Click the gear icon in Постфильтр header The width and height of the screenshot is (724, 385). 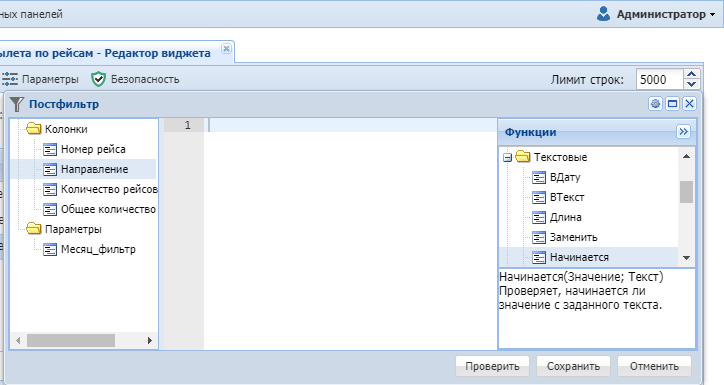(x=655, y=104)
